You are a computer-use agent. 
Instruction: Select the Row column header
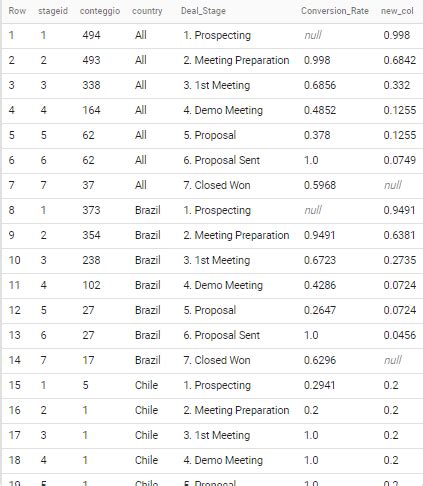click(17, 11)
